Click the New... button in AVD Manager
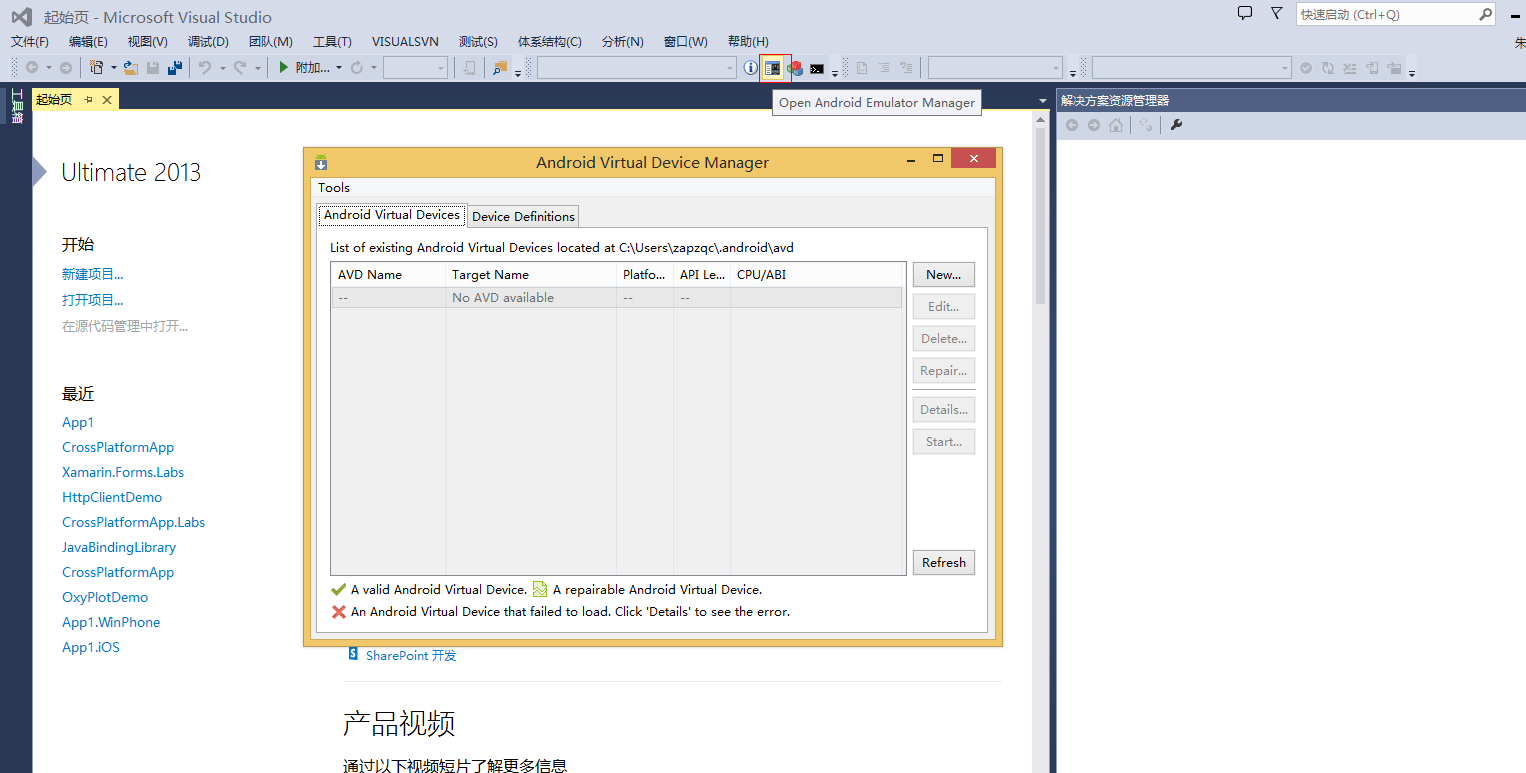 point(943,274)
